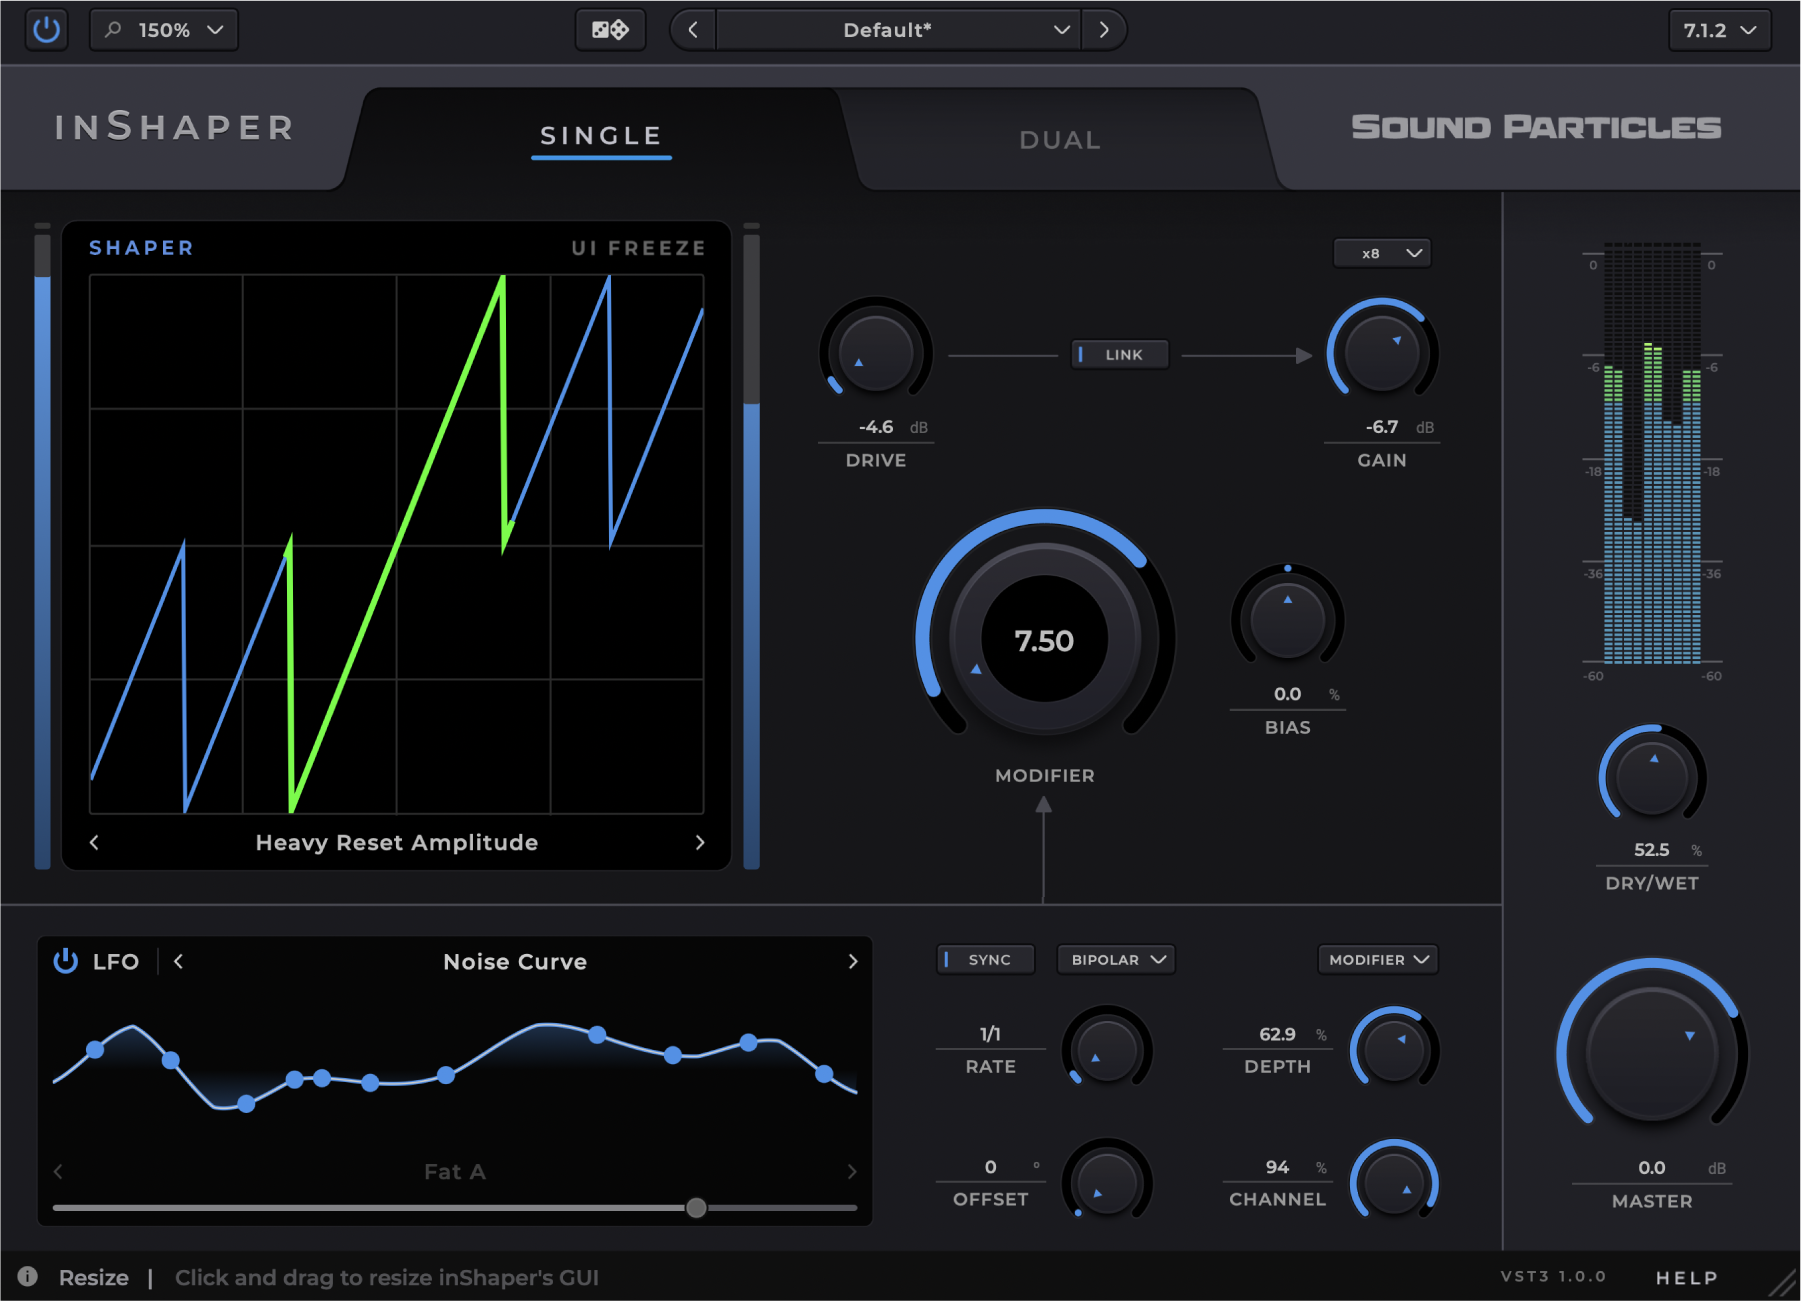Click the HELP link
The height and width of the screenshot is (1301, 1801).
(x=1686, y=1278)
